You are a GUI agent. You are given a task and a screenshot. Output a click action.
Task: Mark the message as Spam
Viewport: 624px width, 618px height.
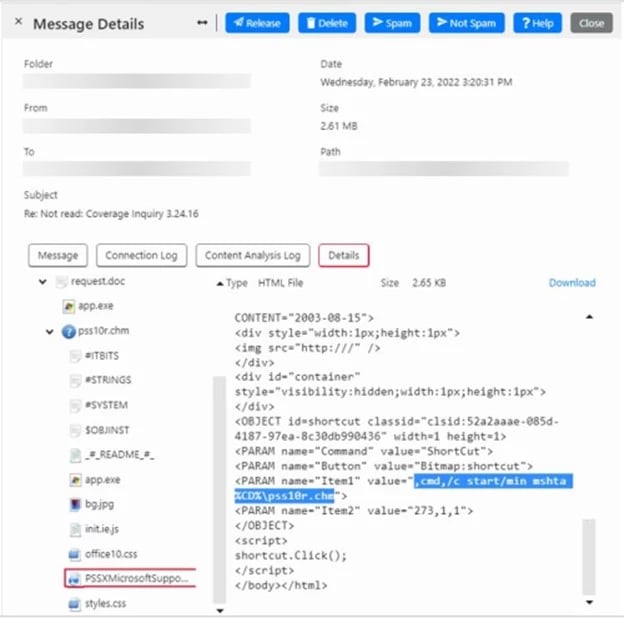[x=391, y=22]
